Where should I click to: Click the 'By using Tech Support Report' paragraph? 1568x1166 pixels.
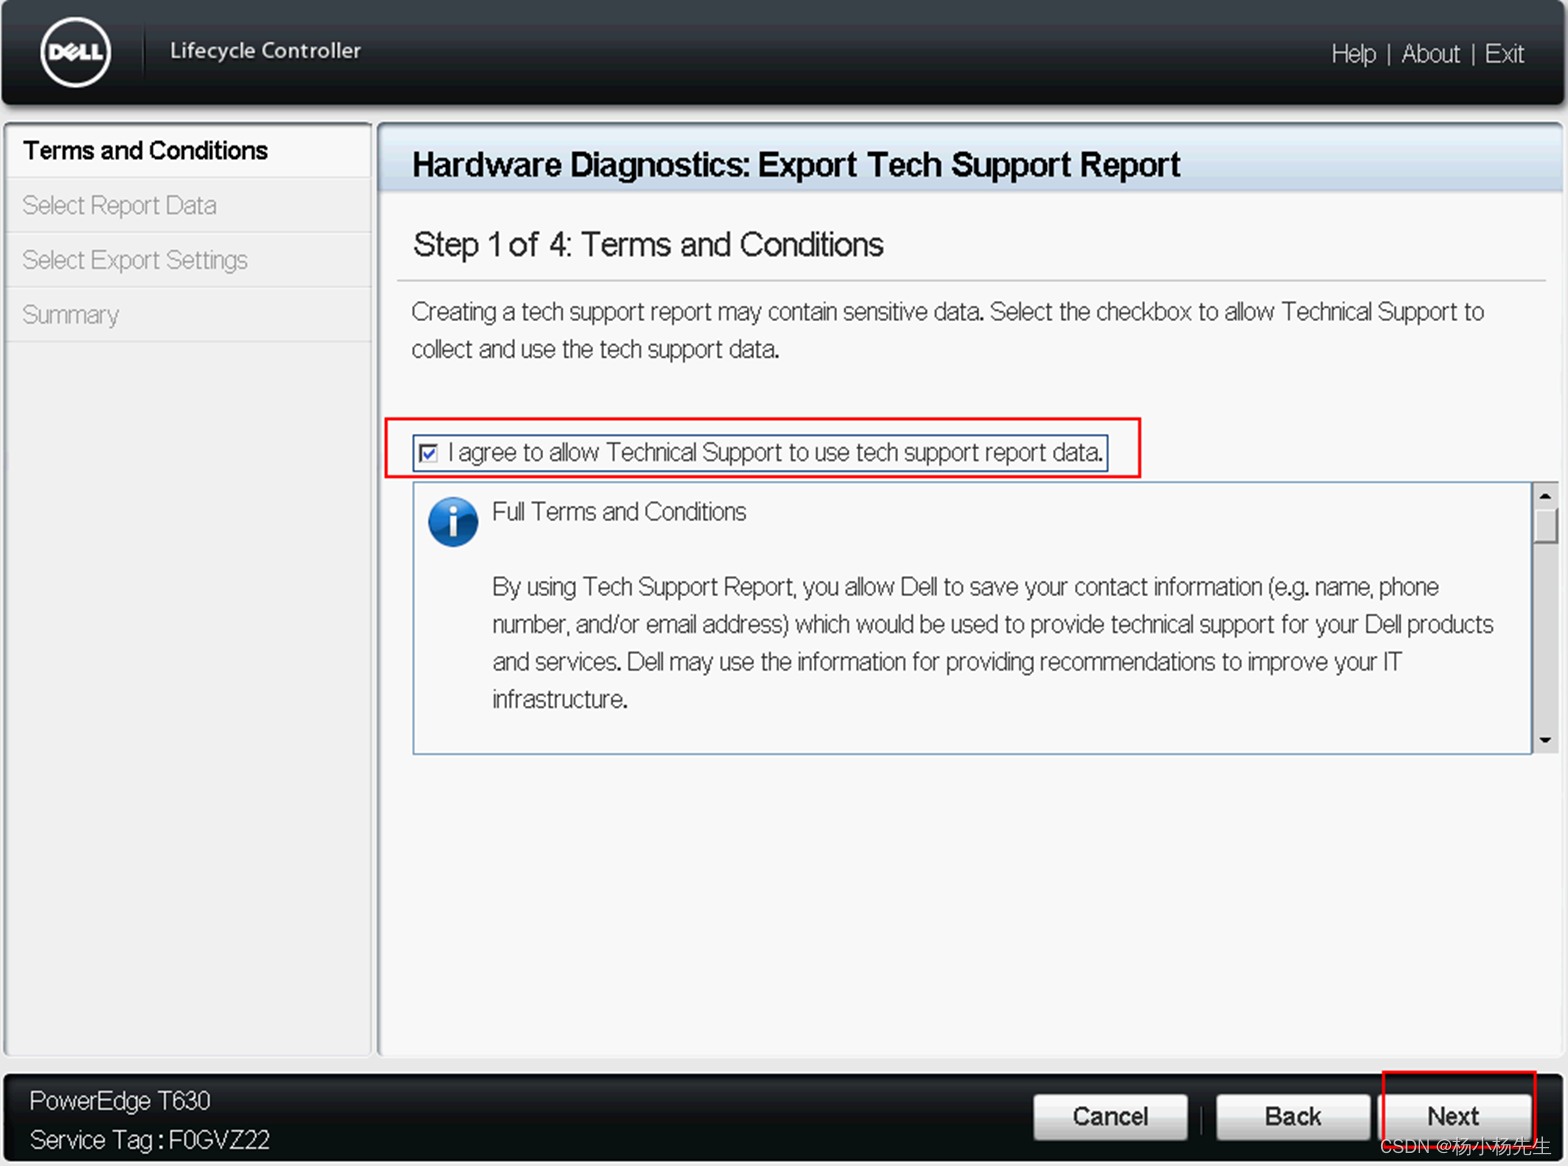tap(992, 643)
